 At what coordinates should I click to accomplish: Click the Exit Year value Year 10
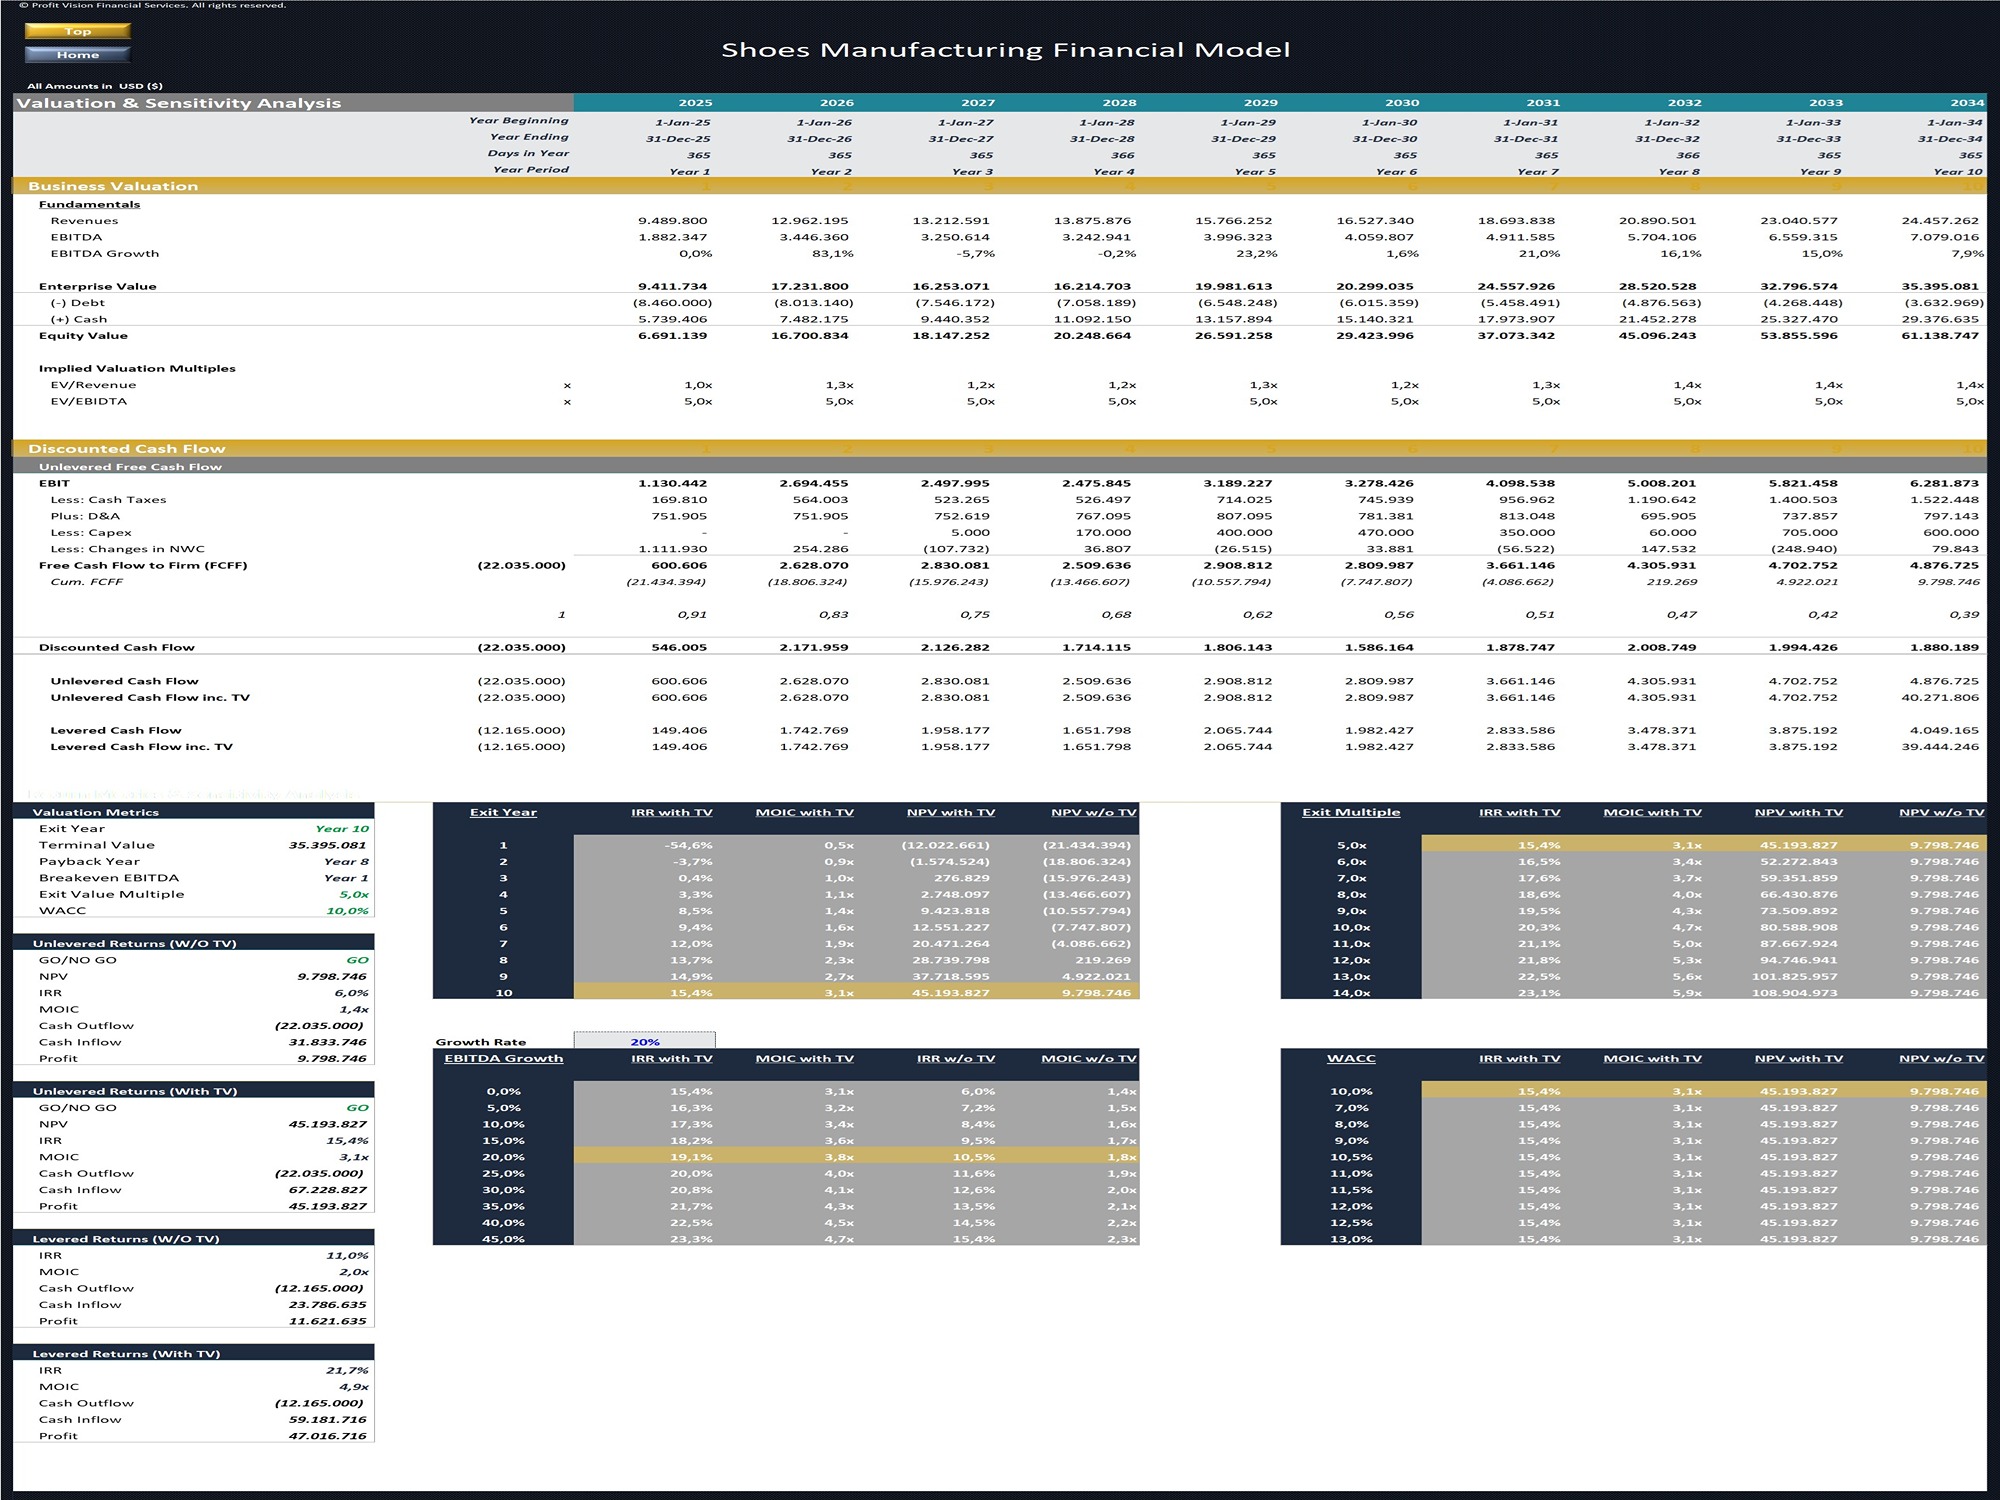[x=345, y=828]
